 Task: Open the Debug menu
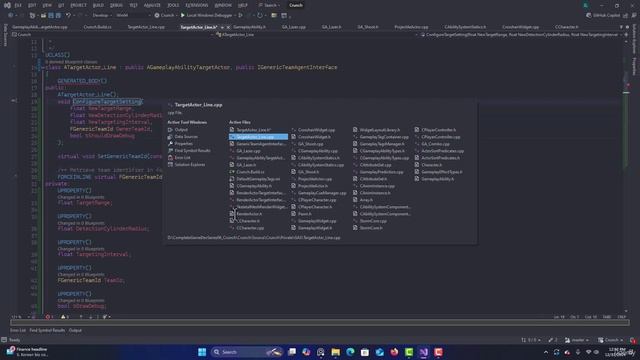pyautogui.click(x=116, y=5)
